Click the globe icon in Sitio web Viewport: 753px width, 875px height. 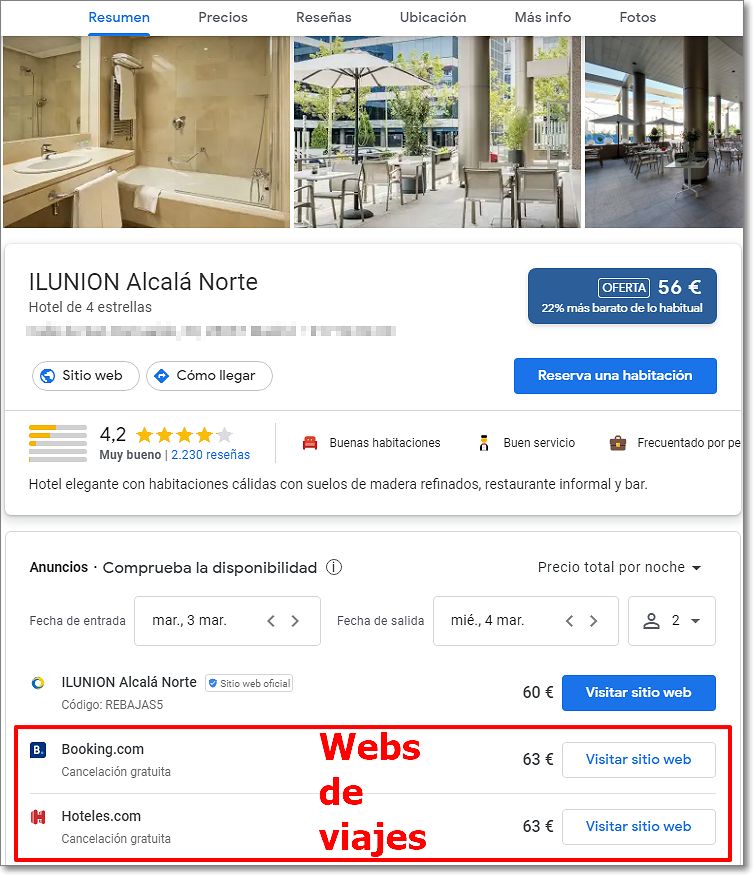(48, 376)
